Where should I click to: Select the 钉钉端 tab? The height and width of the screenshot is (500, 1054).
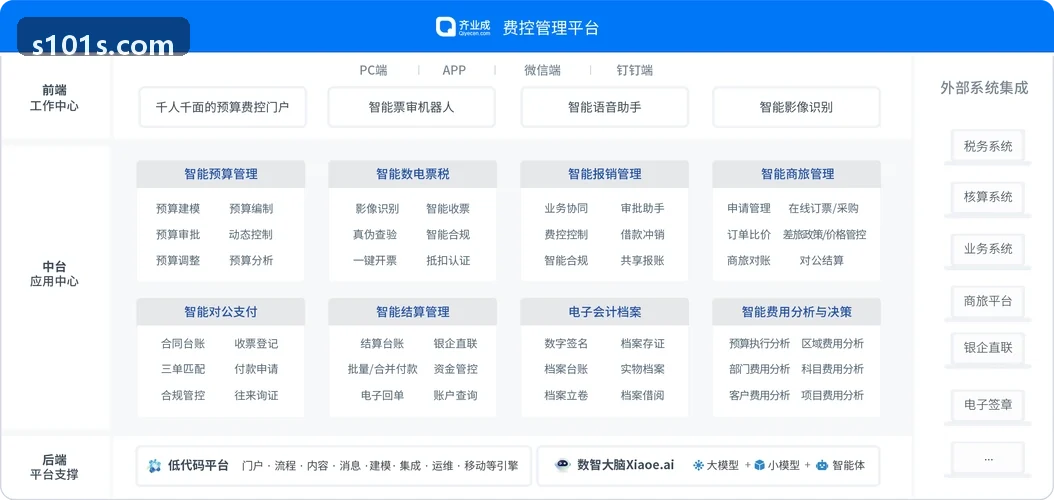tap(635, 70)
